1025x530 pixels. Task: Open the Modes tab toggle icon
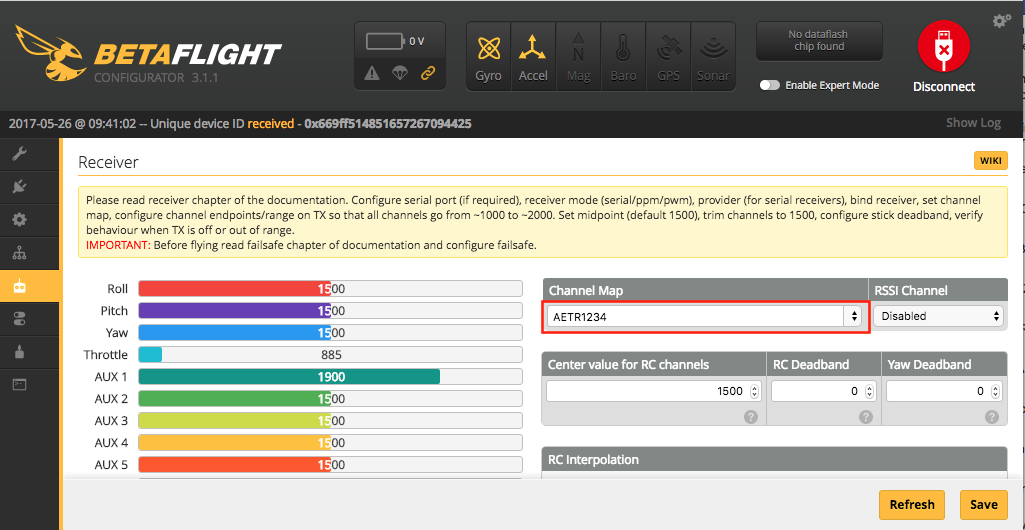tap(20, 319)
